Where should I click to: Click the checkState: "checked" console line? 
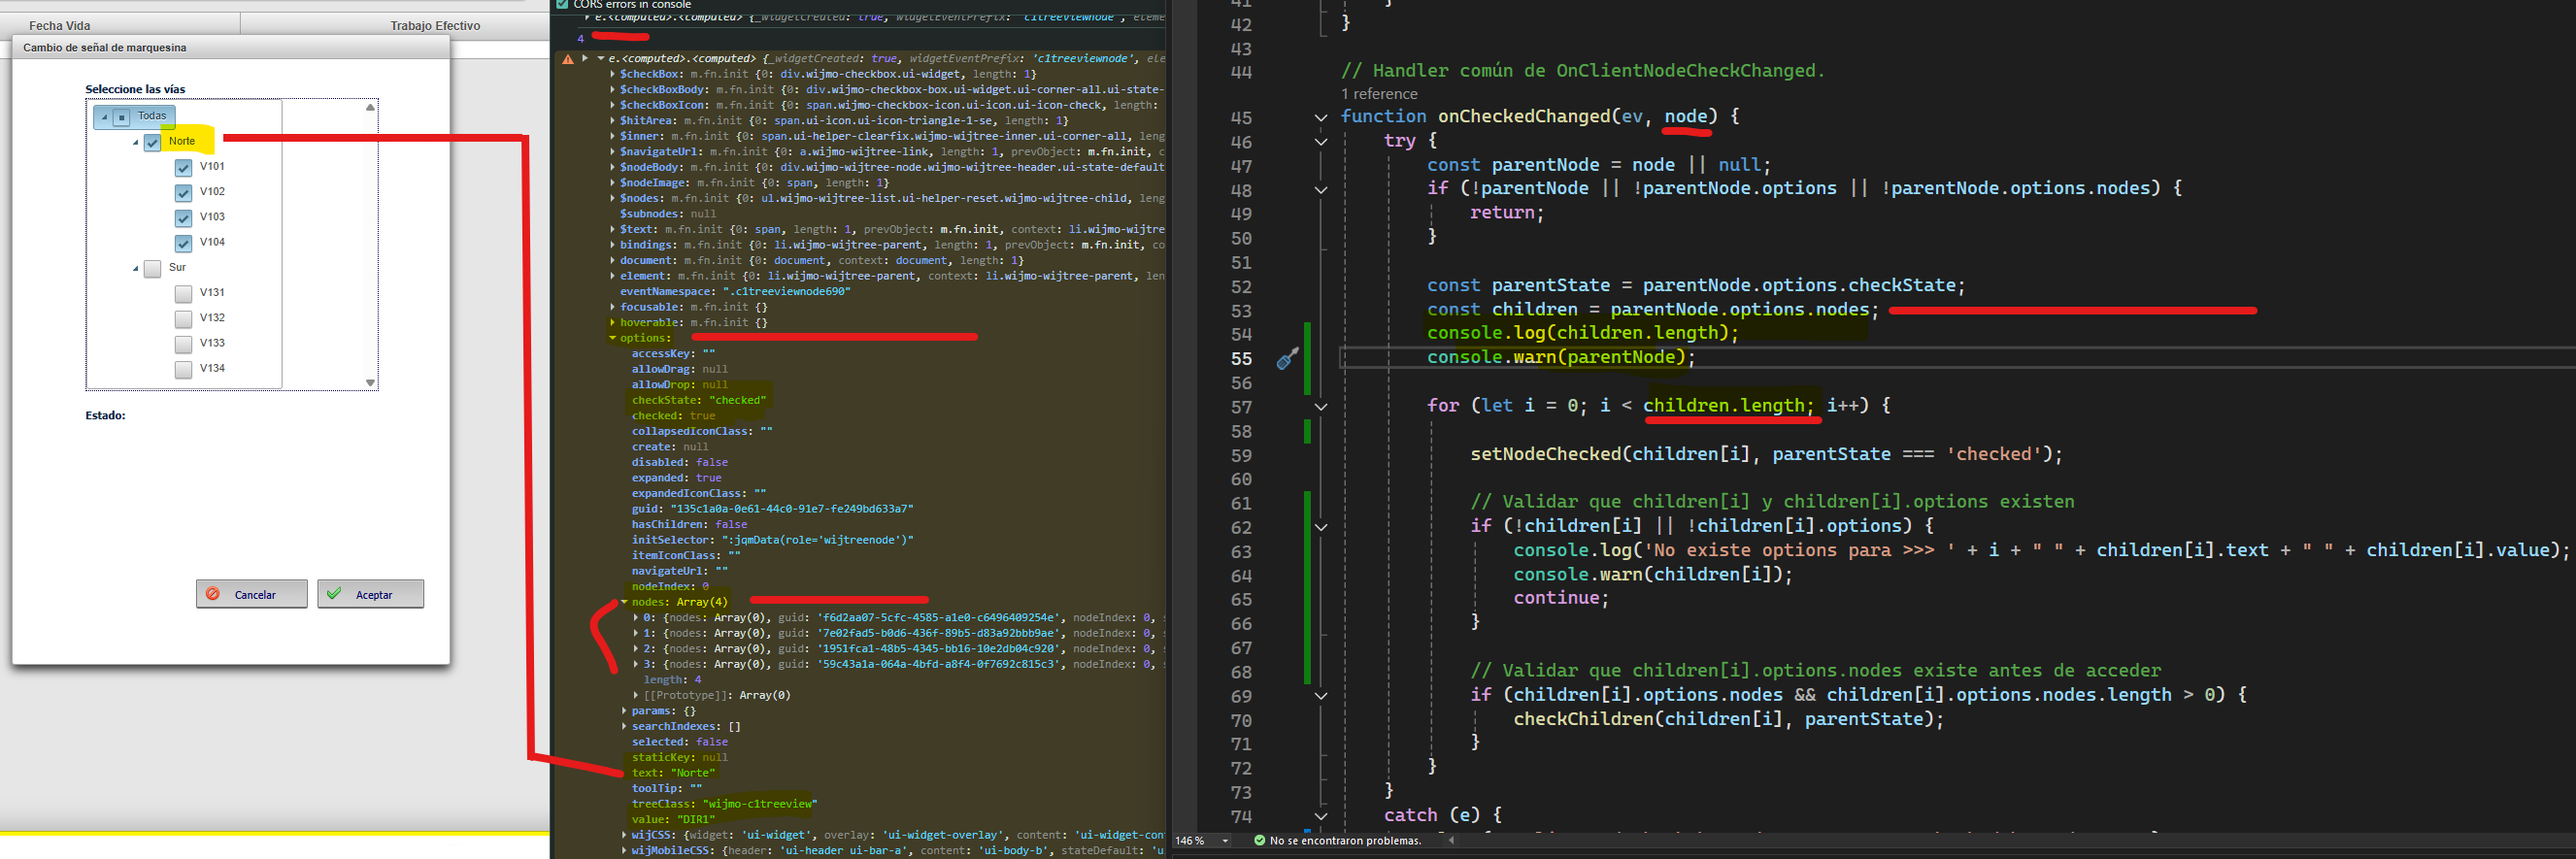pos(699,400)
